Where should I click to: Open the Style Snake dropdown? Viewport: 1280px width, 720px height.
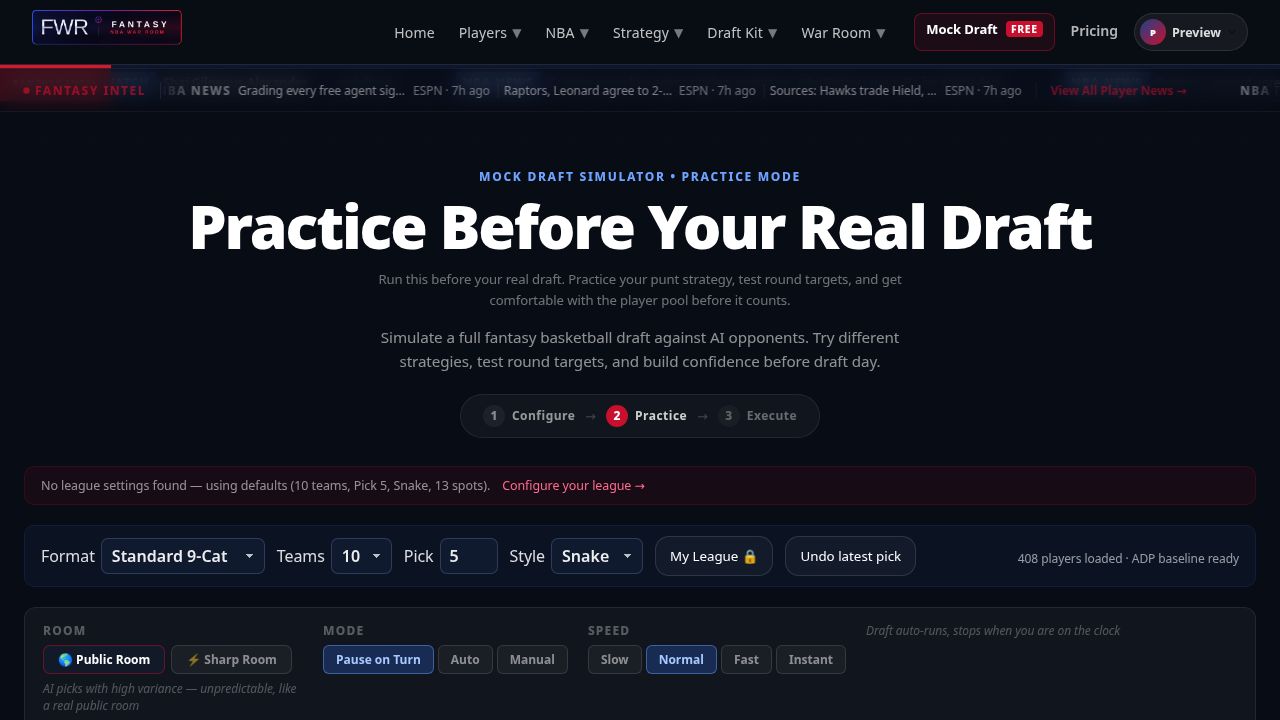[x=597, y=556]
